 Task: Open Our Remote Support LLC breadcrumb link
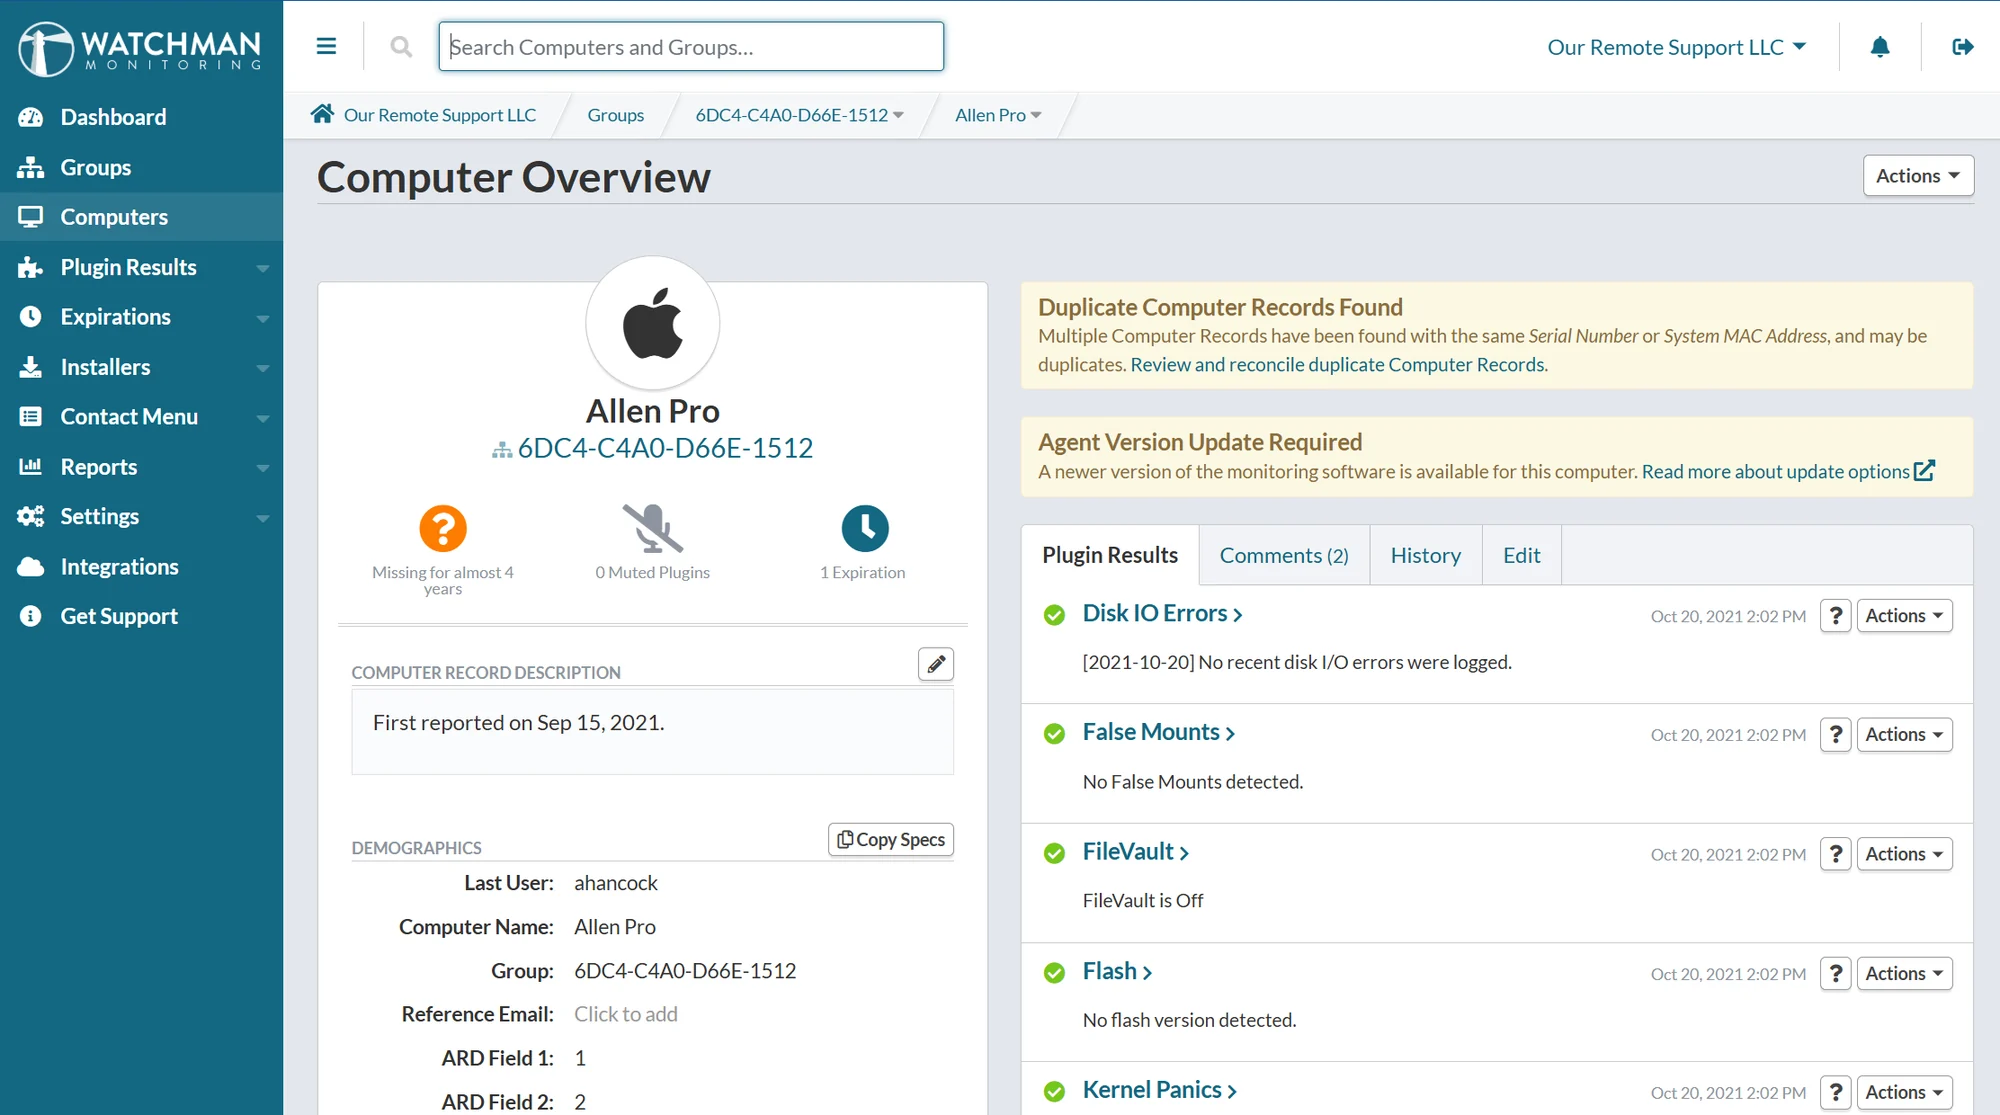tap(440, 115)
